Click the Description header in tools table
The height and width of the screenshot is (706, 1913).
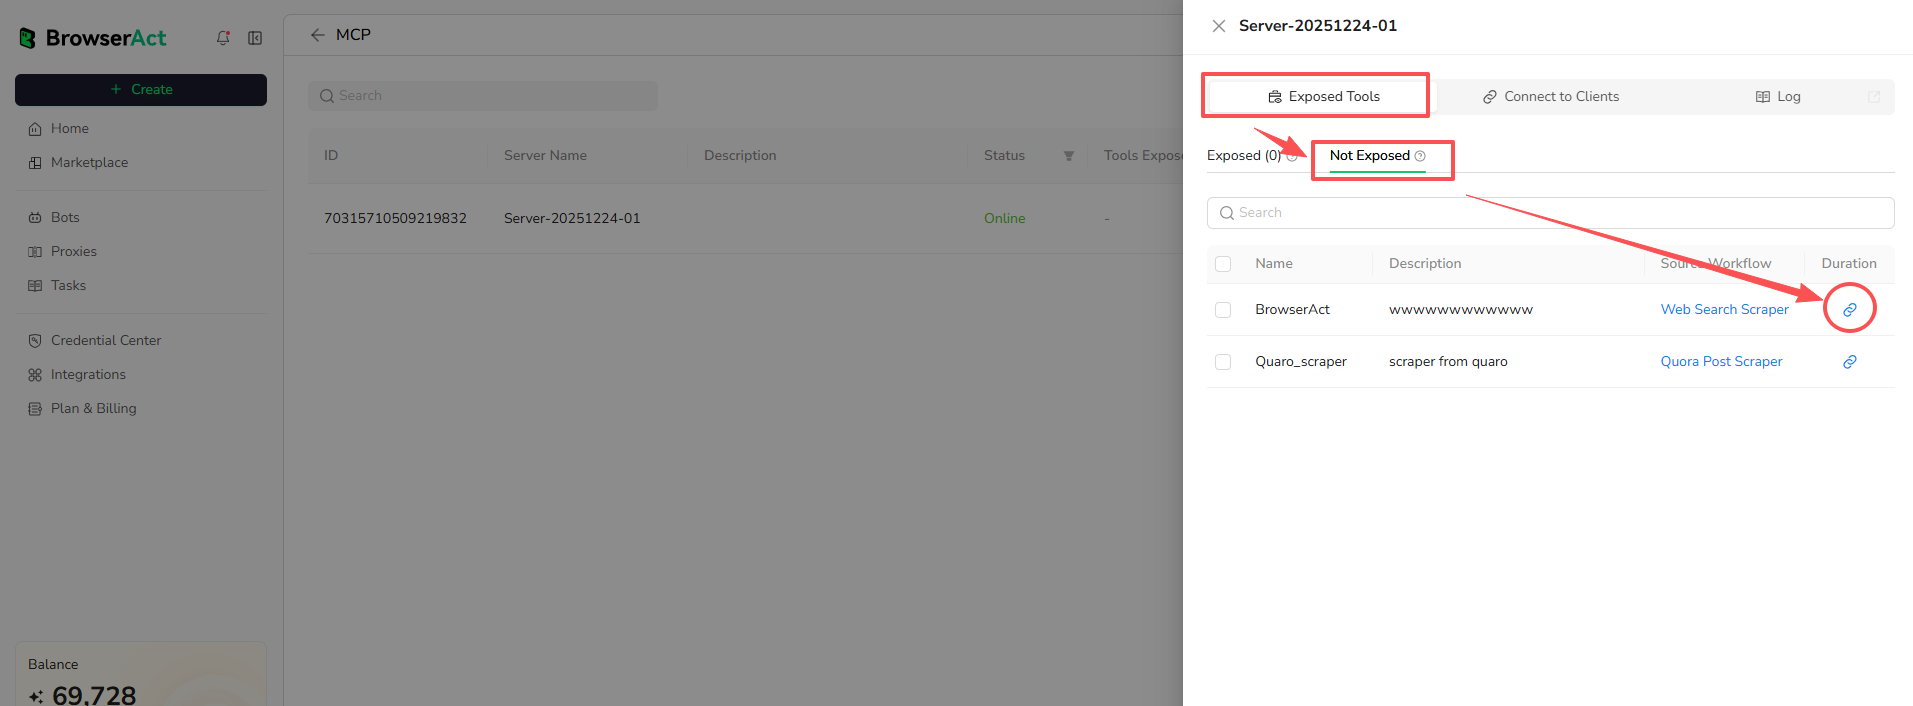[1425, 263]
